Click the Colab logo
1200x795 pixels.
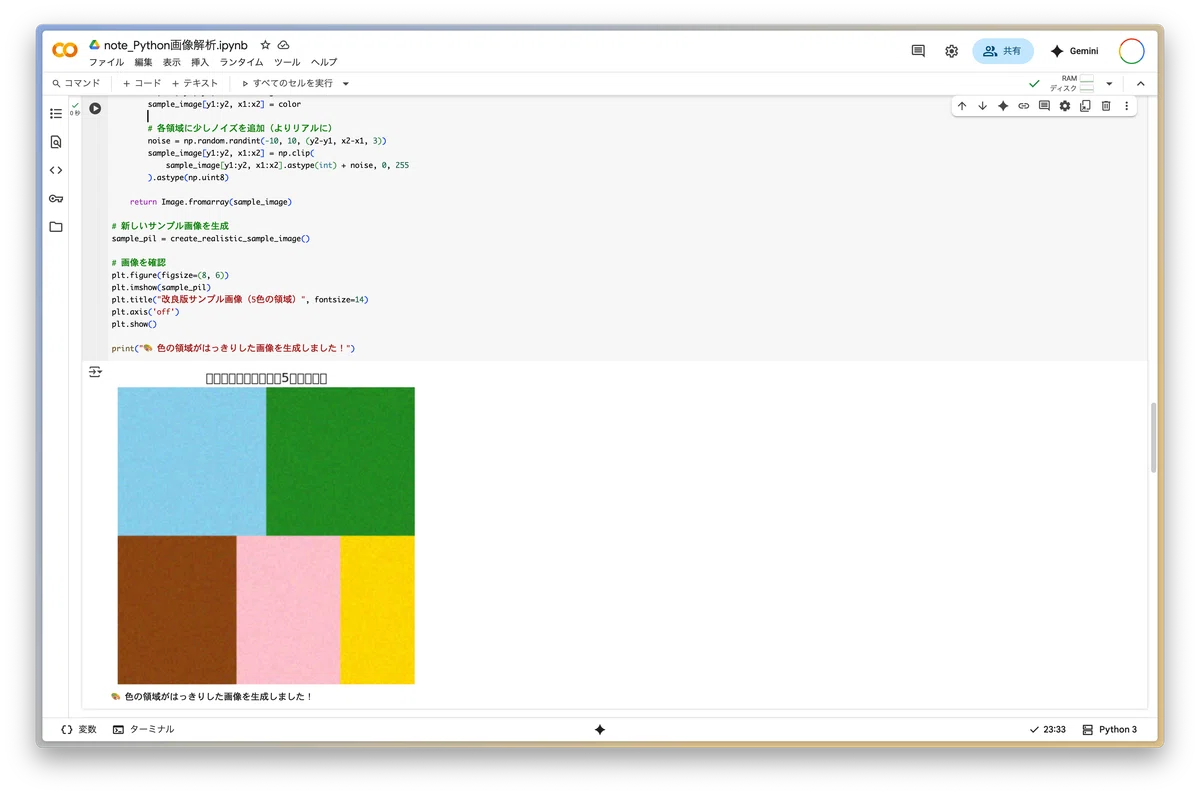pyautogui.click(x=65, y=51)
